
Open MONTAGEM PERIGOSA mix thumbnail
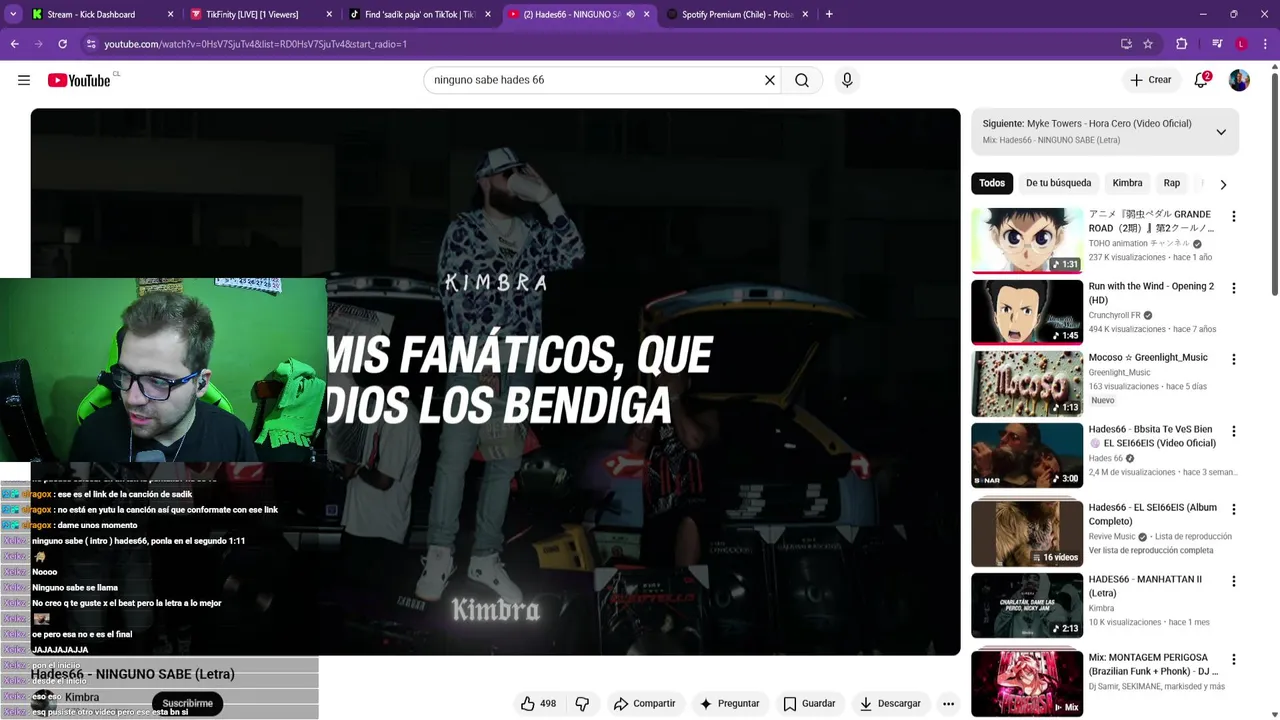(1027, 683)
